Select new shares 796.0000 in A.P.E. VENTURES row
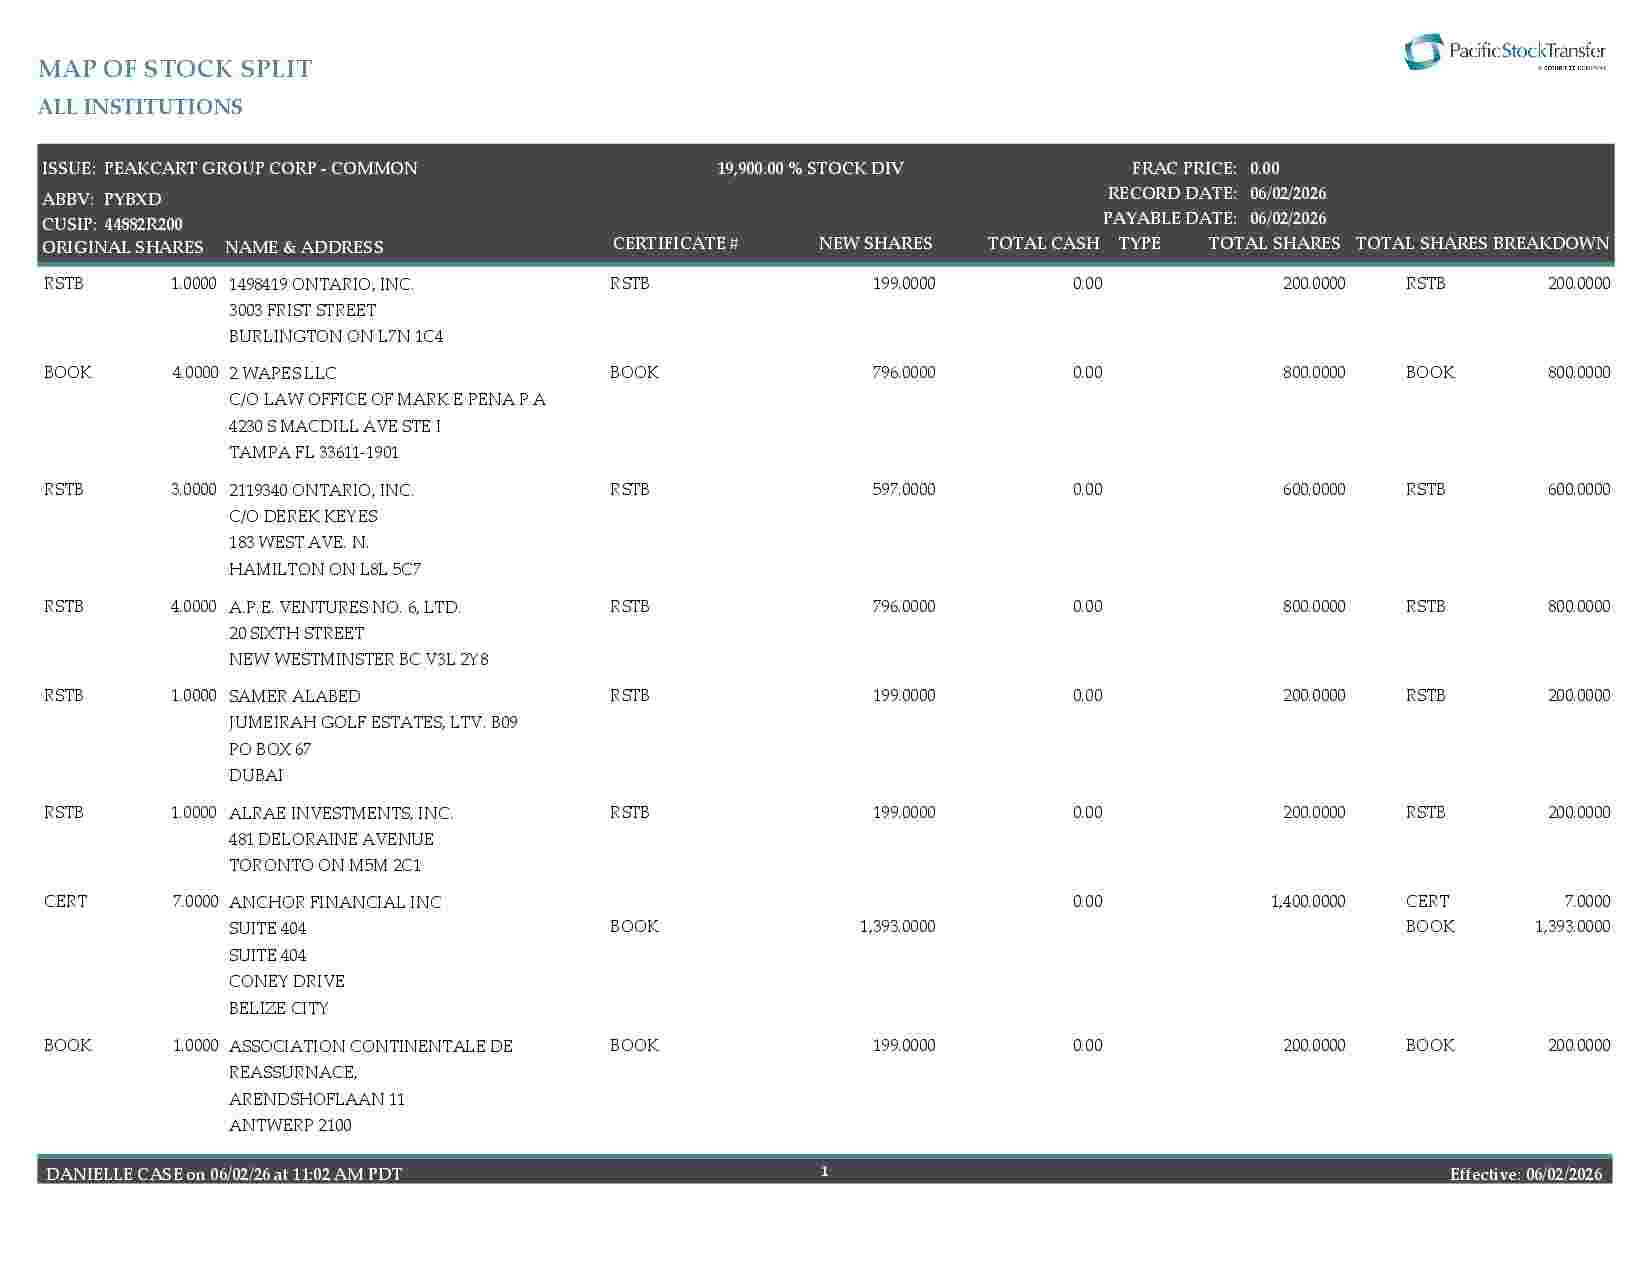The image size is (1650, 1275). tap(904, 606)
